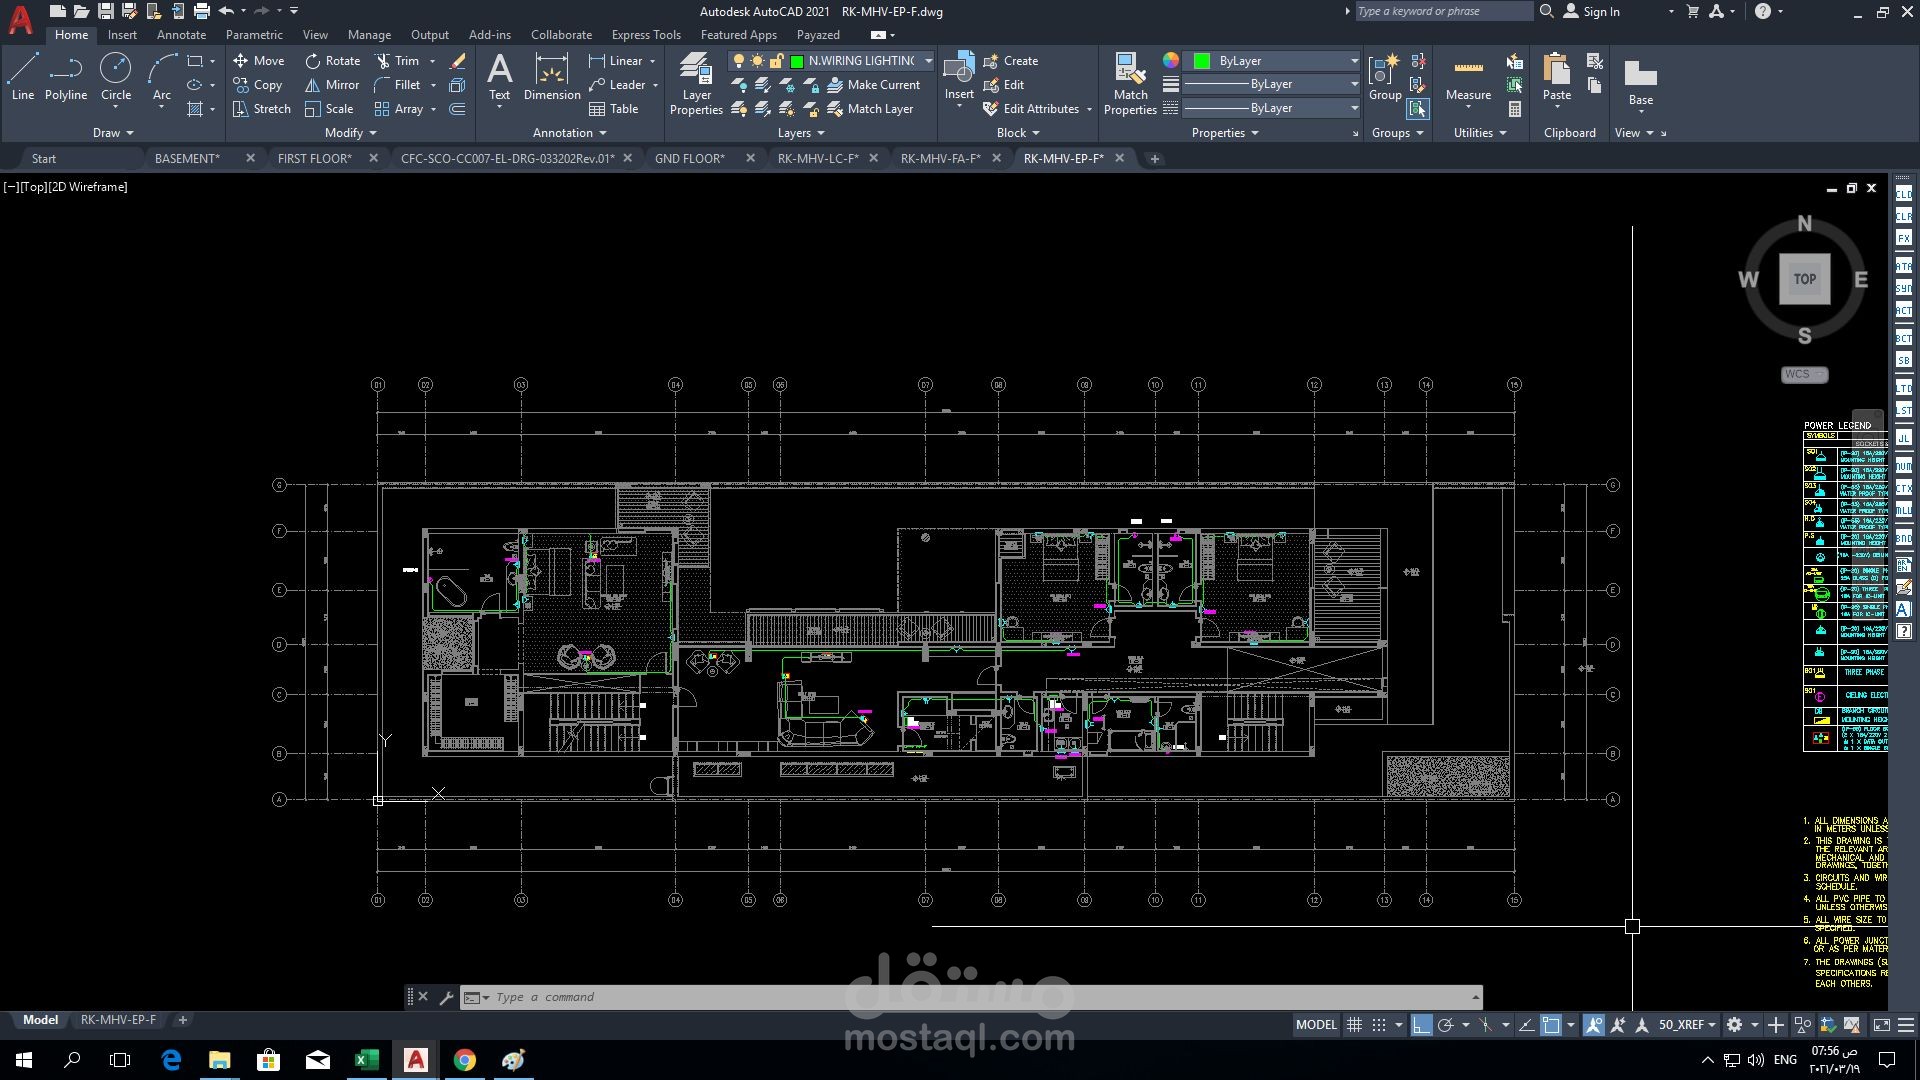The height and width of the screenshot is (1080, 1920).
Task: Open the Insert ribbon tab
Action: point(122,35)
